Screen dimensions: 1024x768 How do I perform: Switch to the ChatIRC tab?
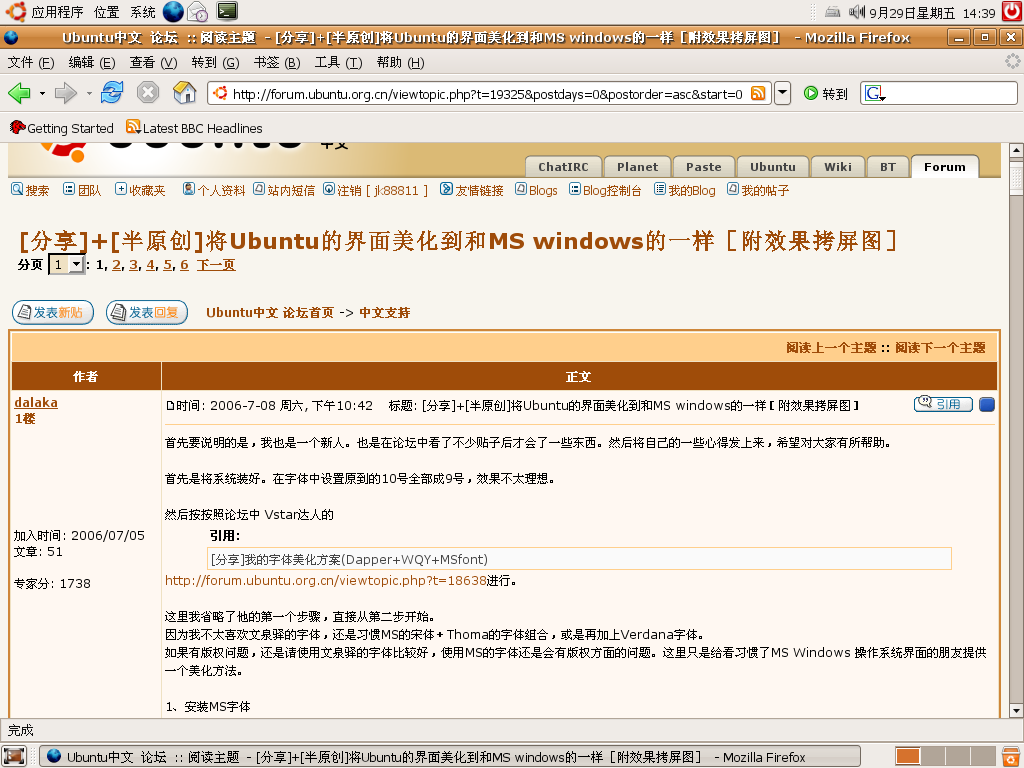564,167
